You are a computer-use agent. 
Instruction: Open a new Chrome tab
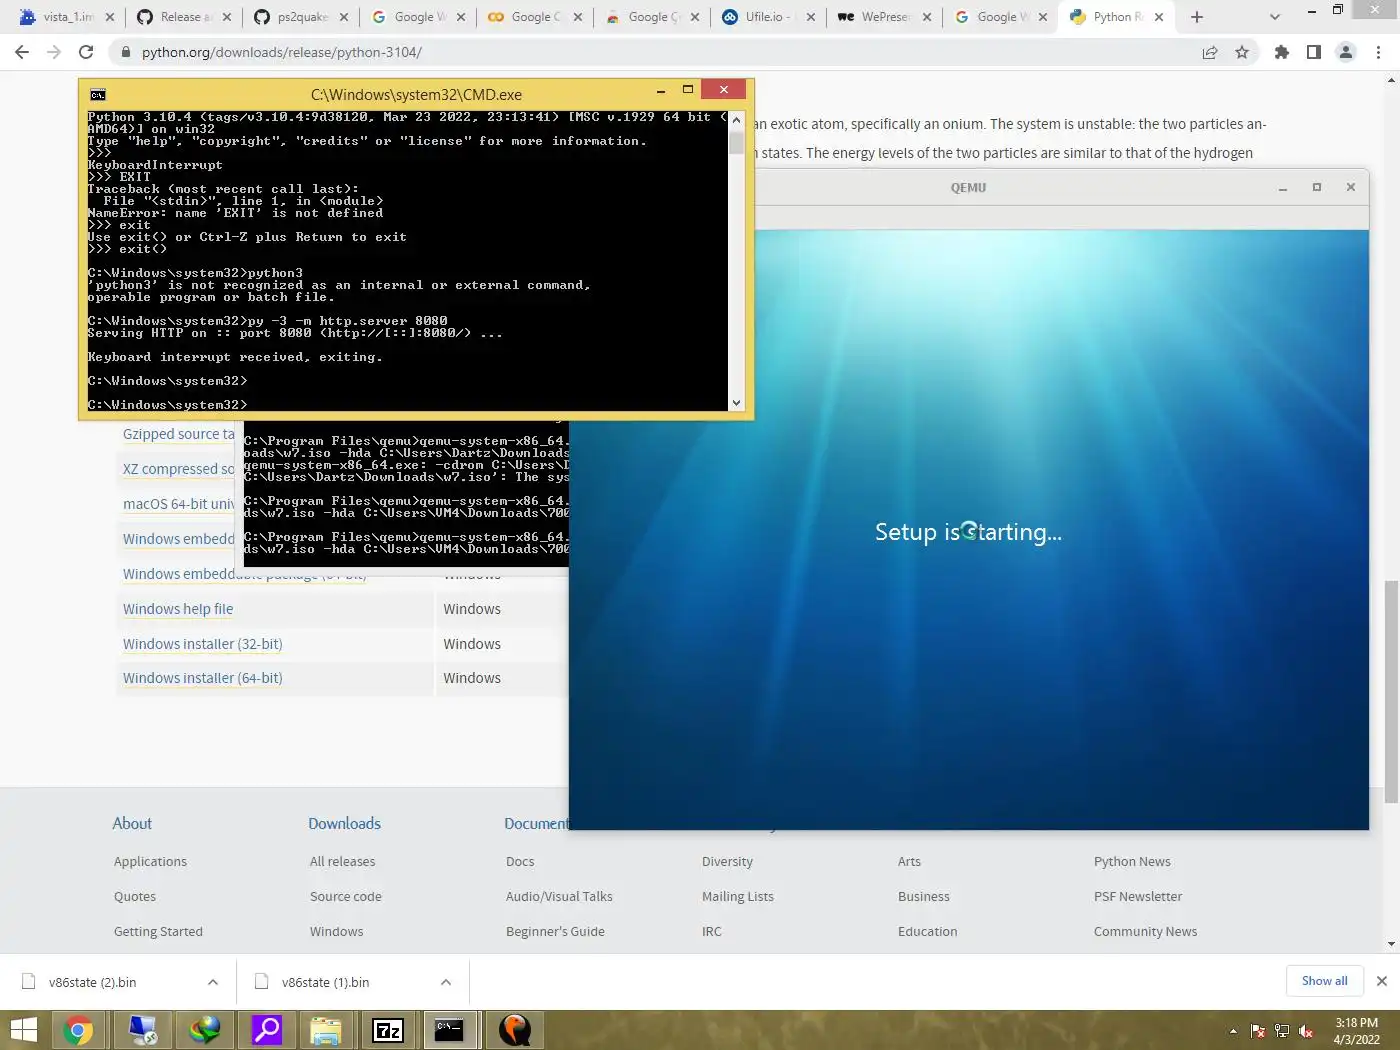(1197, 17)
